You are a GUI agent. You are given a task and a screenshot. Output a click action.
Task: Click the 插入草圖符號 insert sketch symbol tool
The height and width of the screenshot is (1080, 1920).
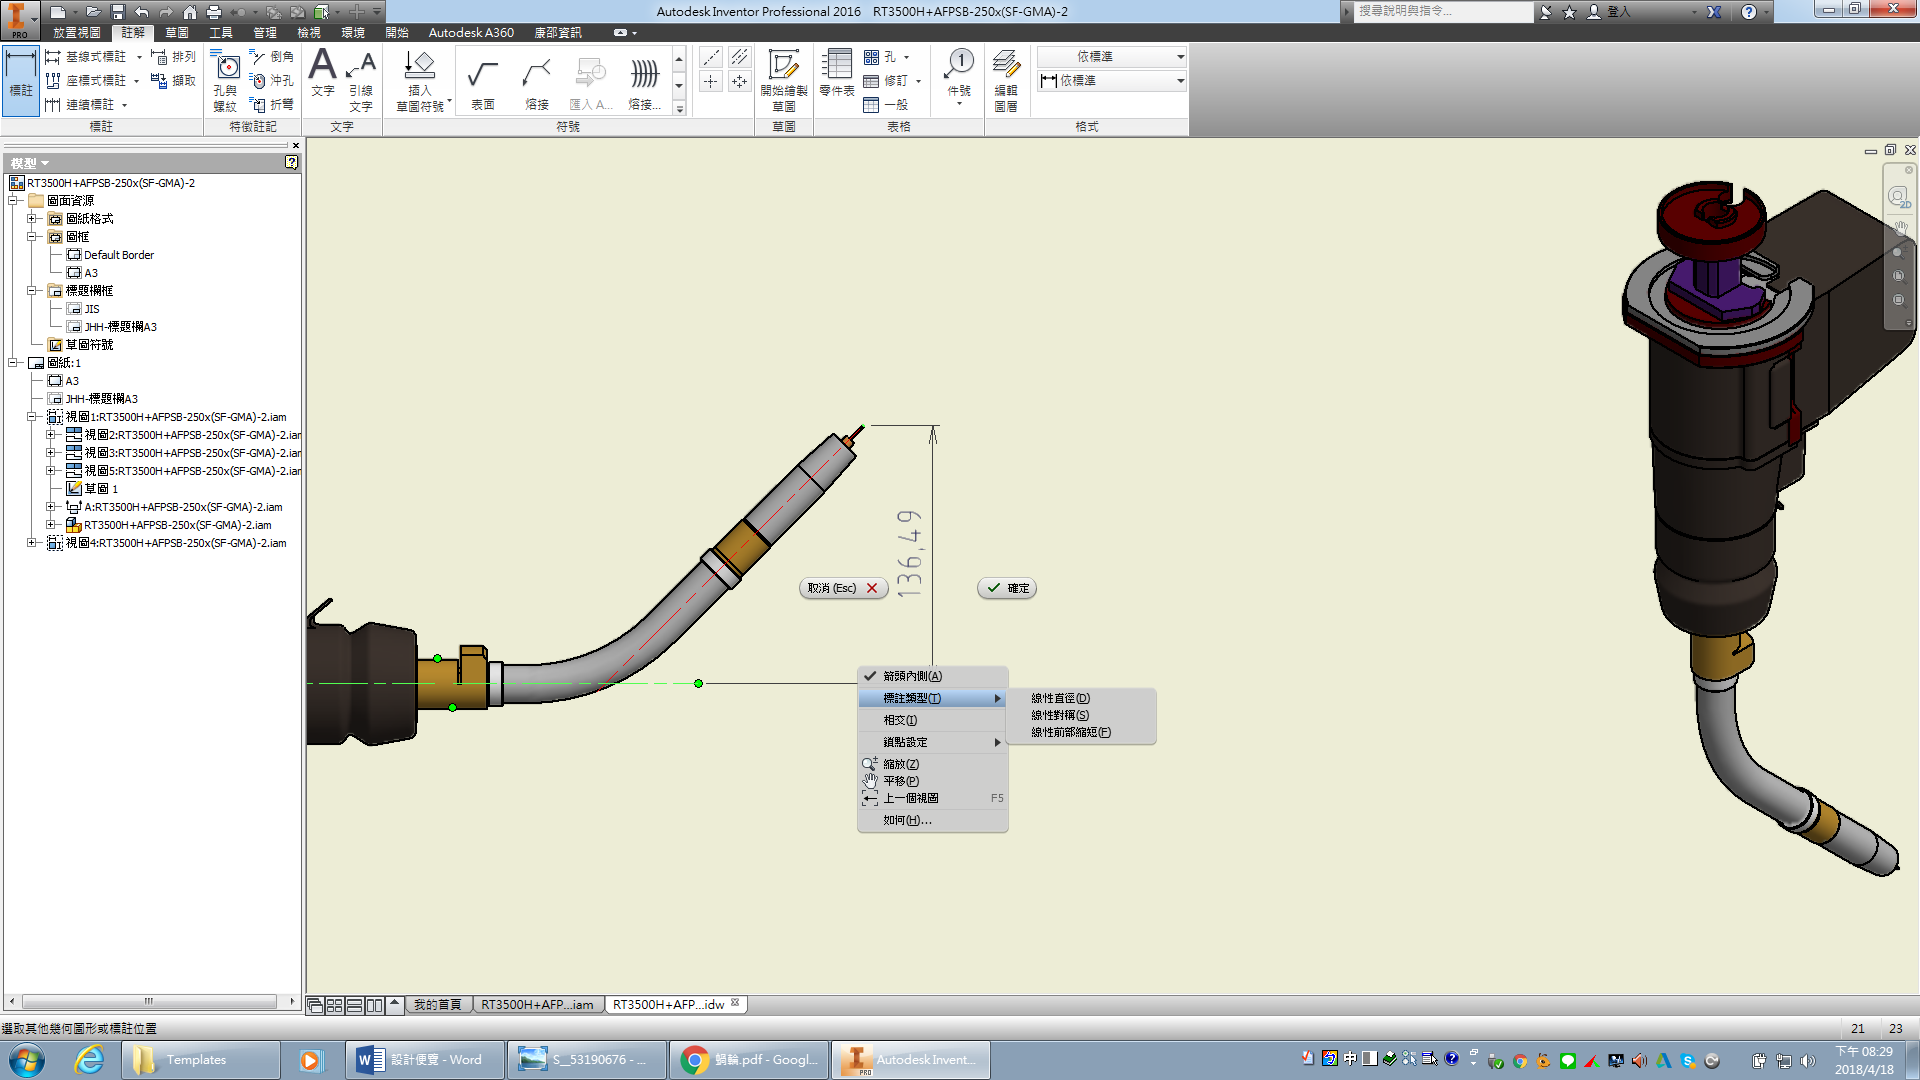(420, 82)
